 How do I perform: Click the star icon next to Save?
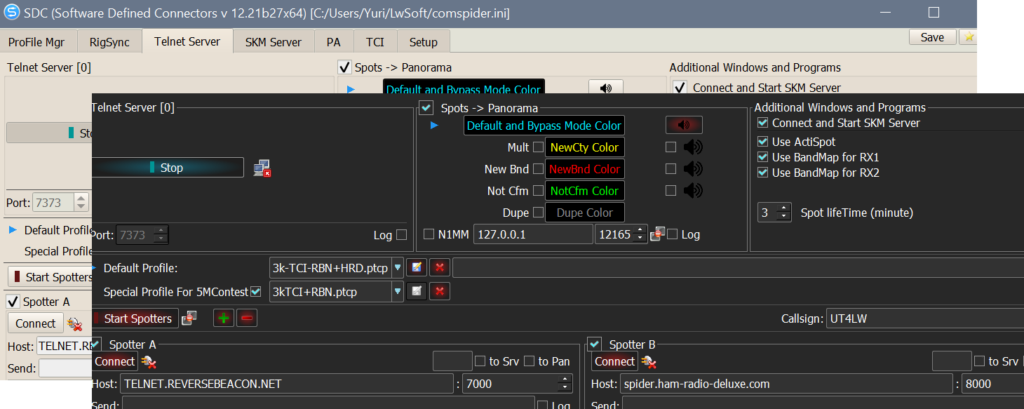coord(969,37)
